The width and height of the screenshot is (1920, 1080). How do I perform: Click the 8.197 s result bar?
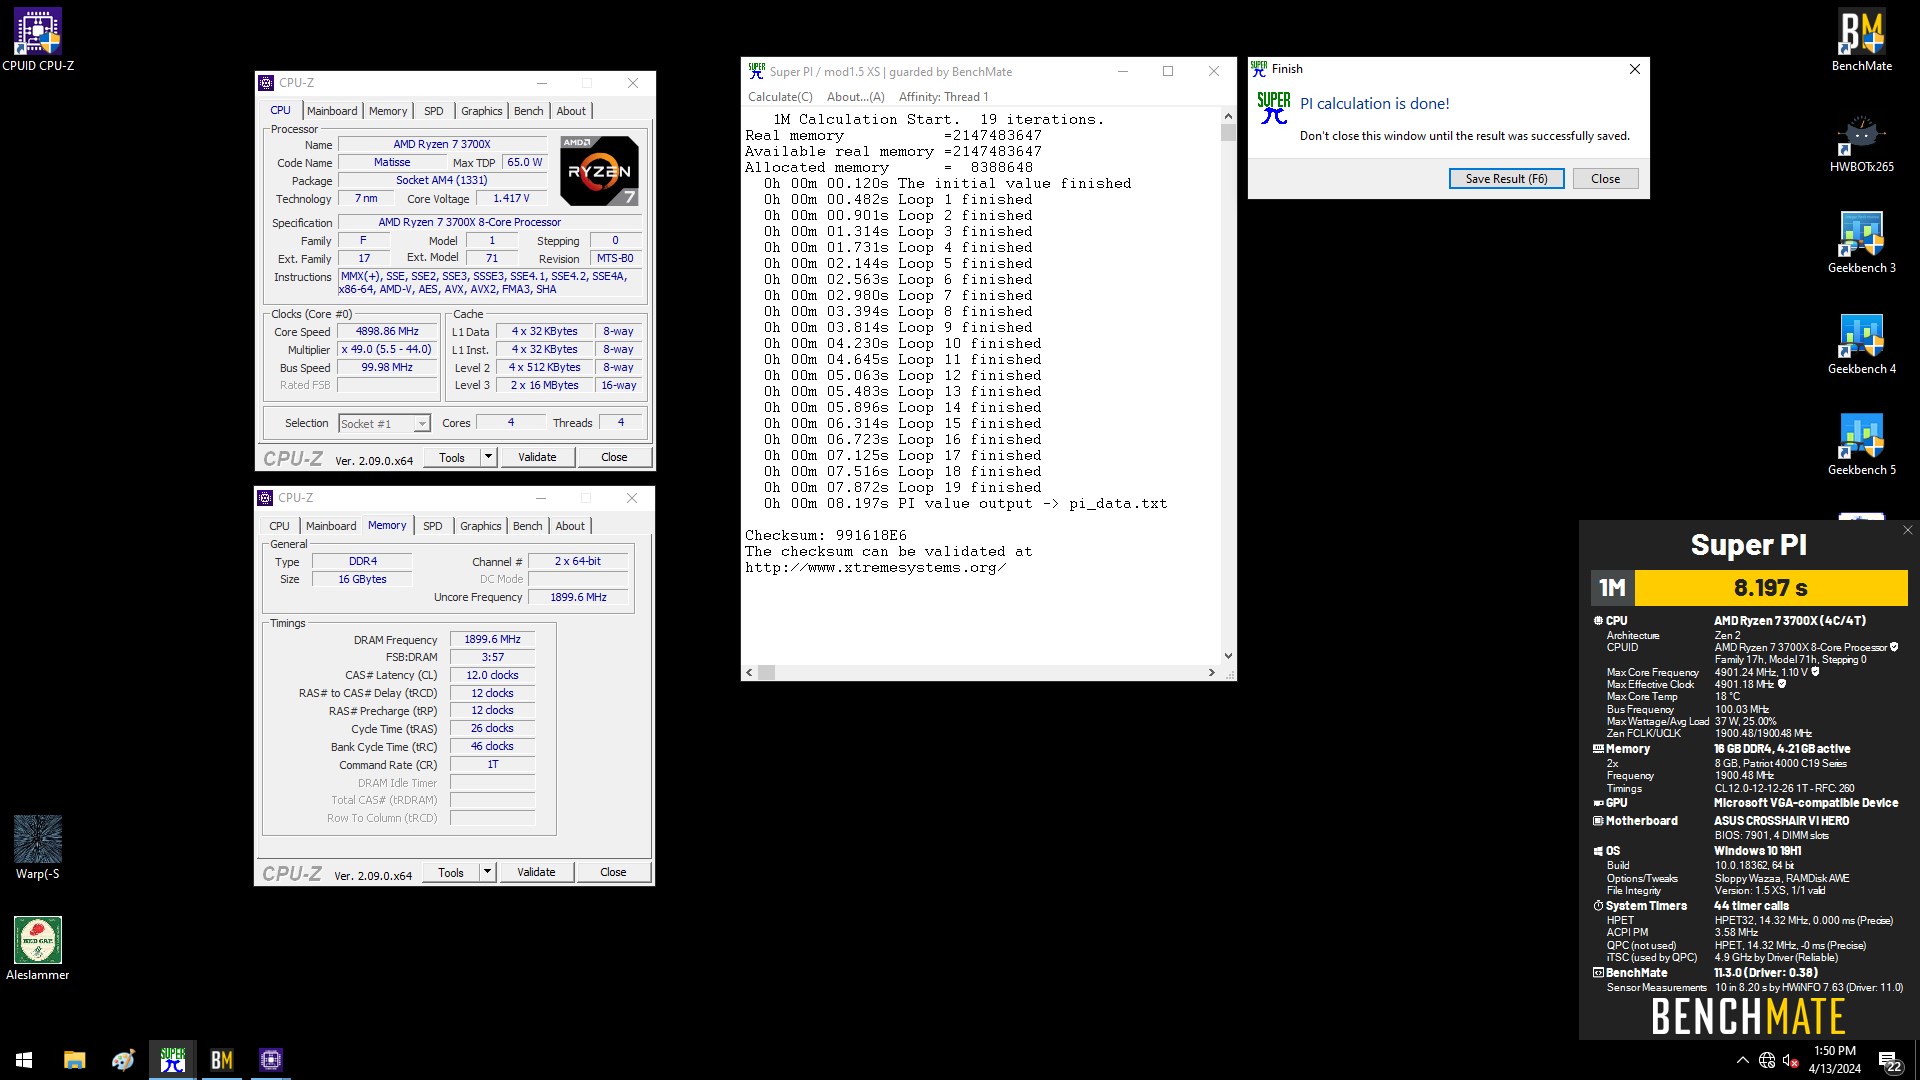[1770, 588]
